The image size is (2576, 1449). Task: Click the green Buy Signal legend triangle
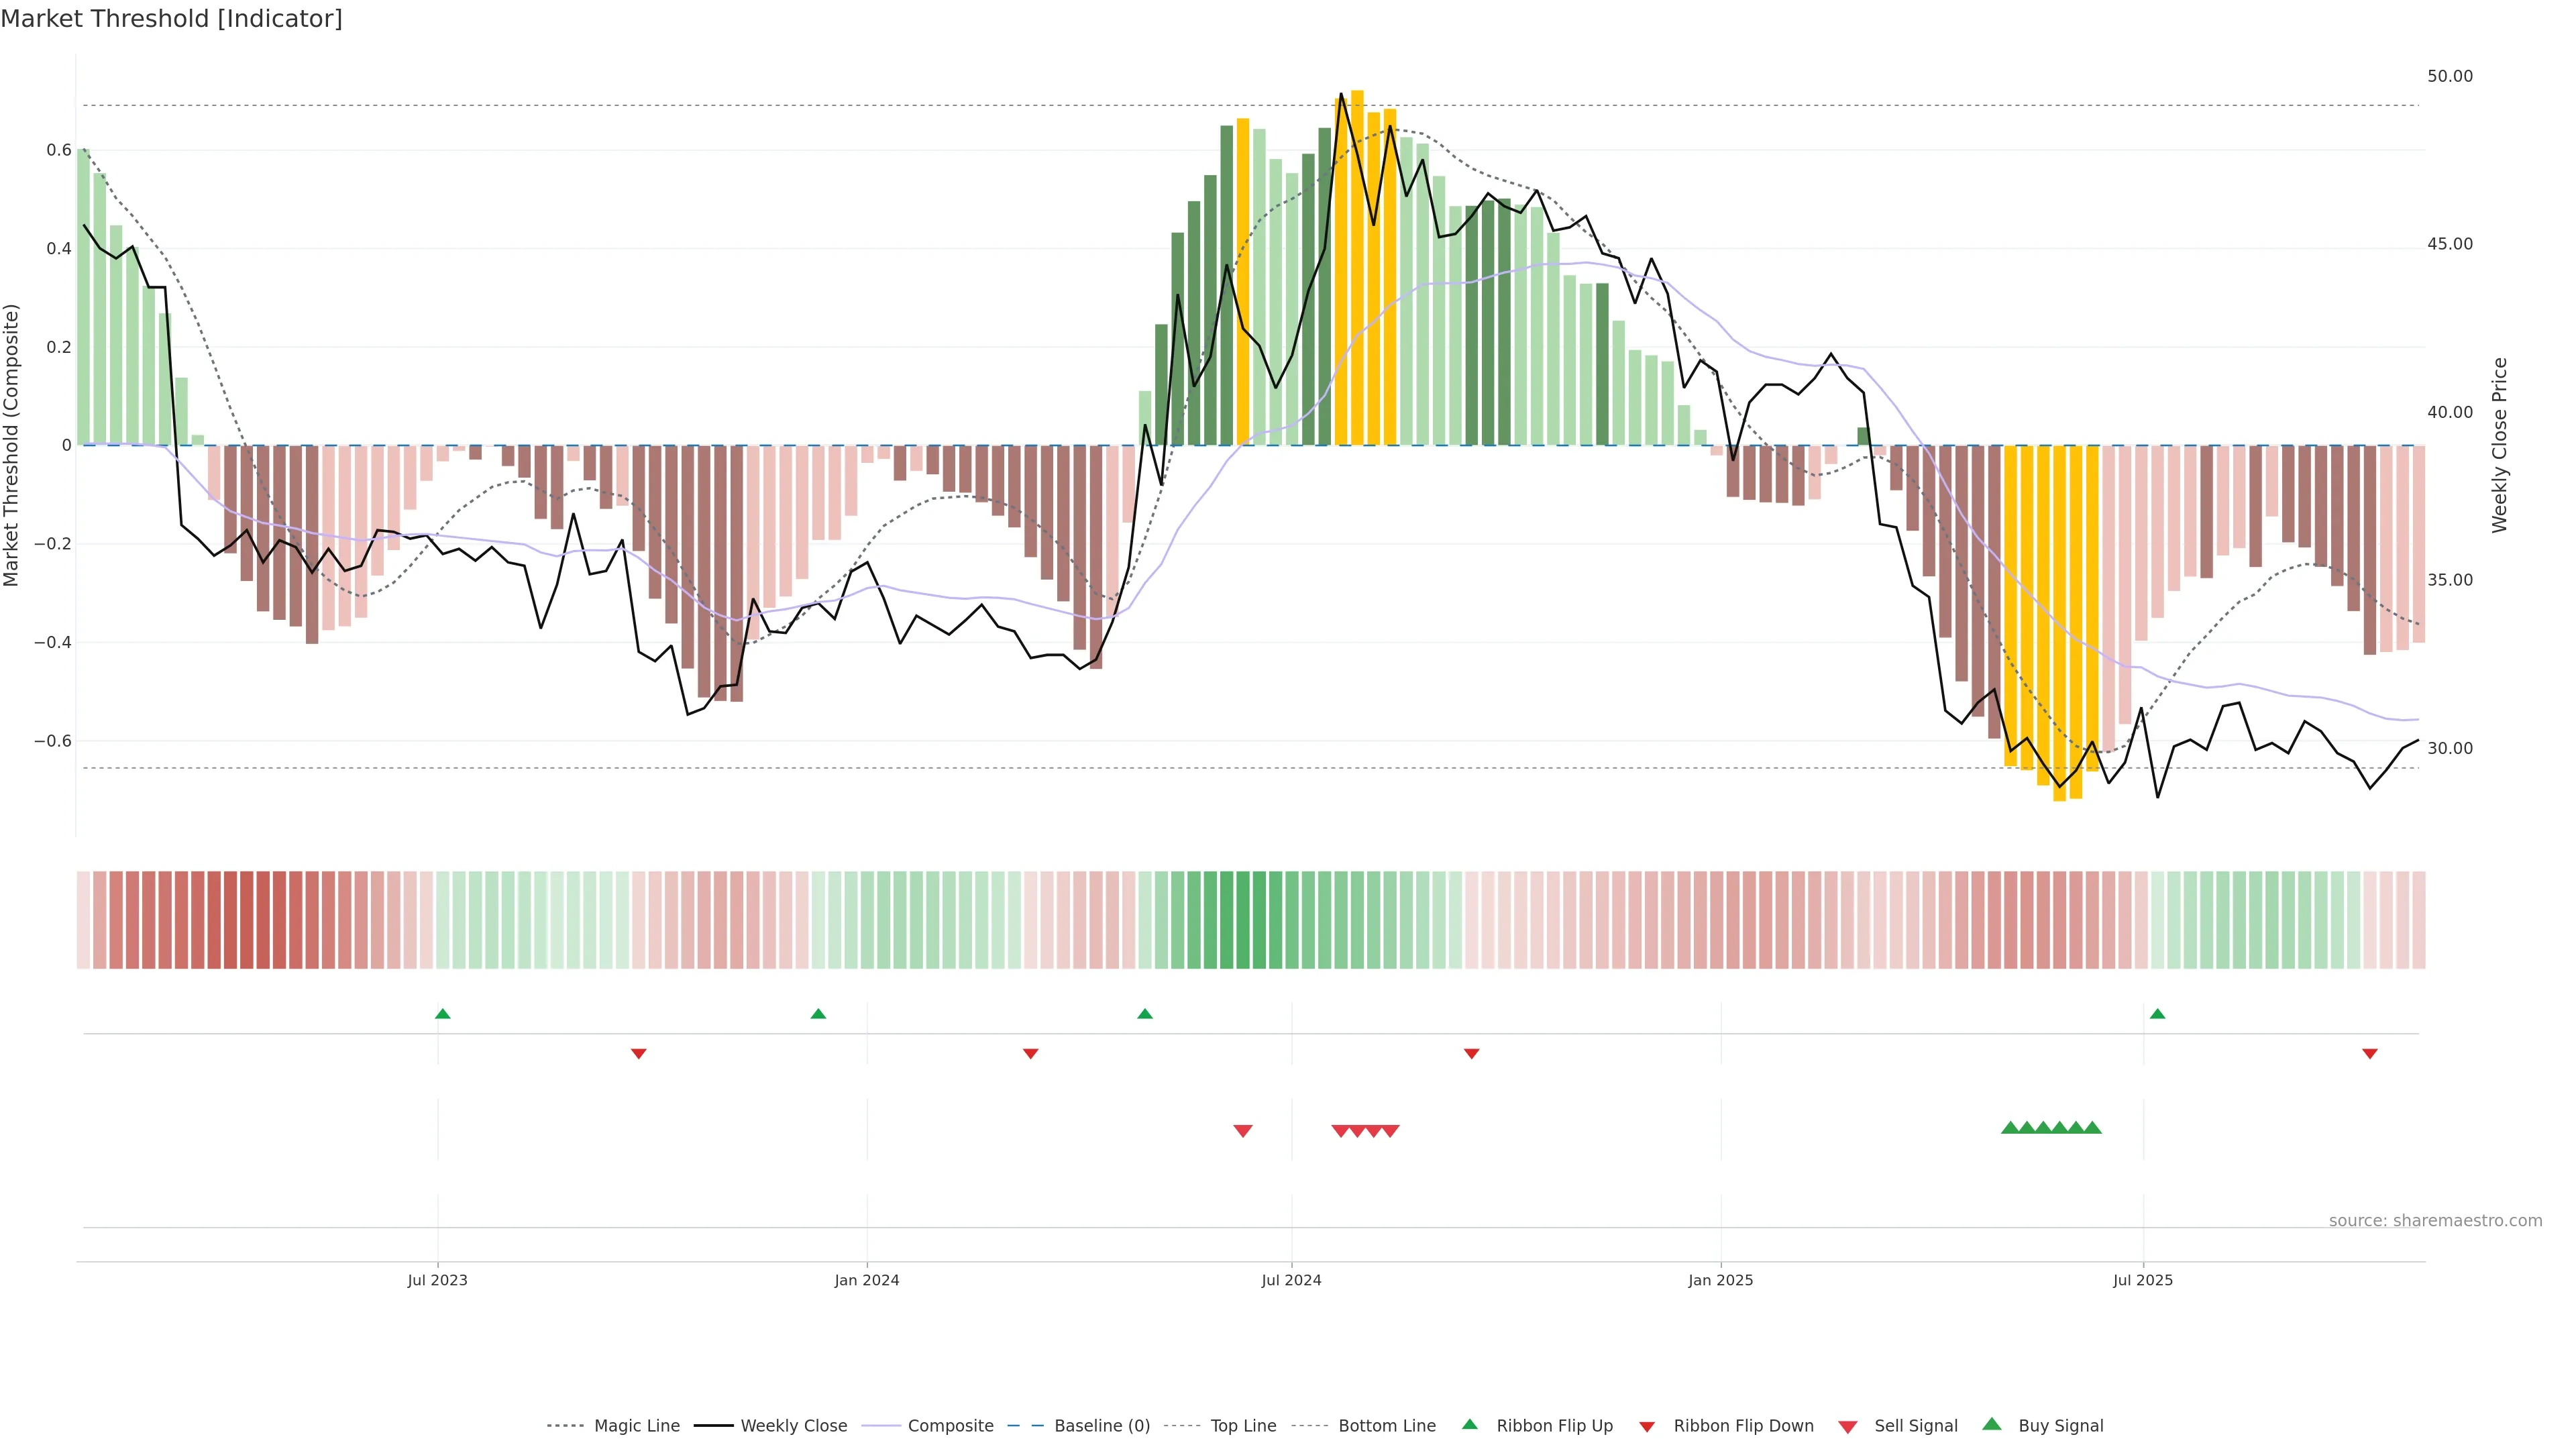click(1992, 1424)
